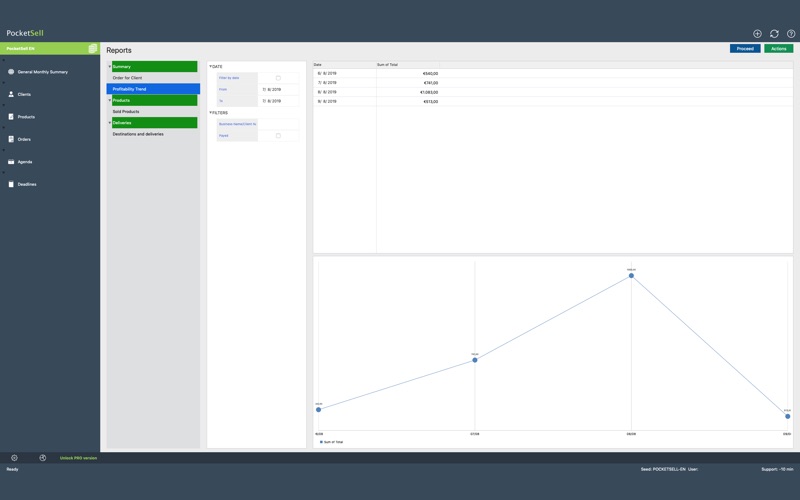Screen dimensions: 800x500
Task: Click the green Actions button
Action: click(779, 48)
